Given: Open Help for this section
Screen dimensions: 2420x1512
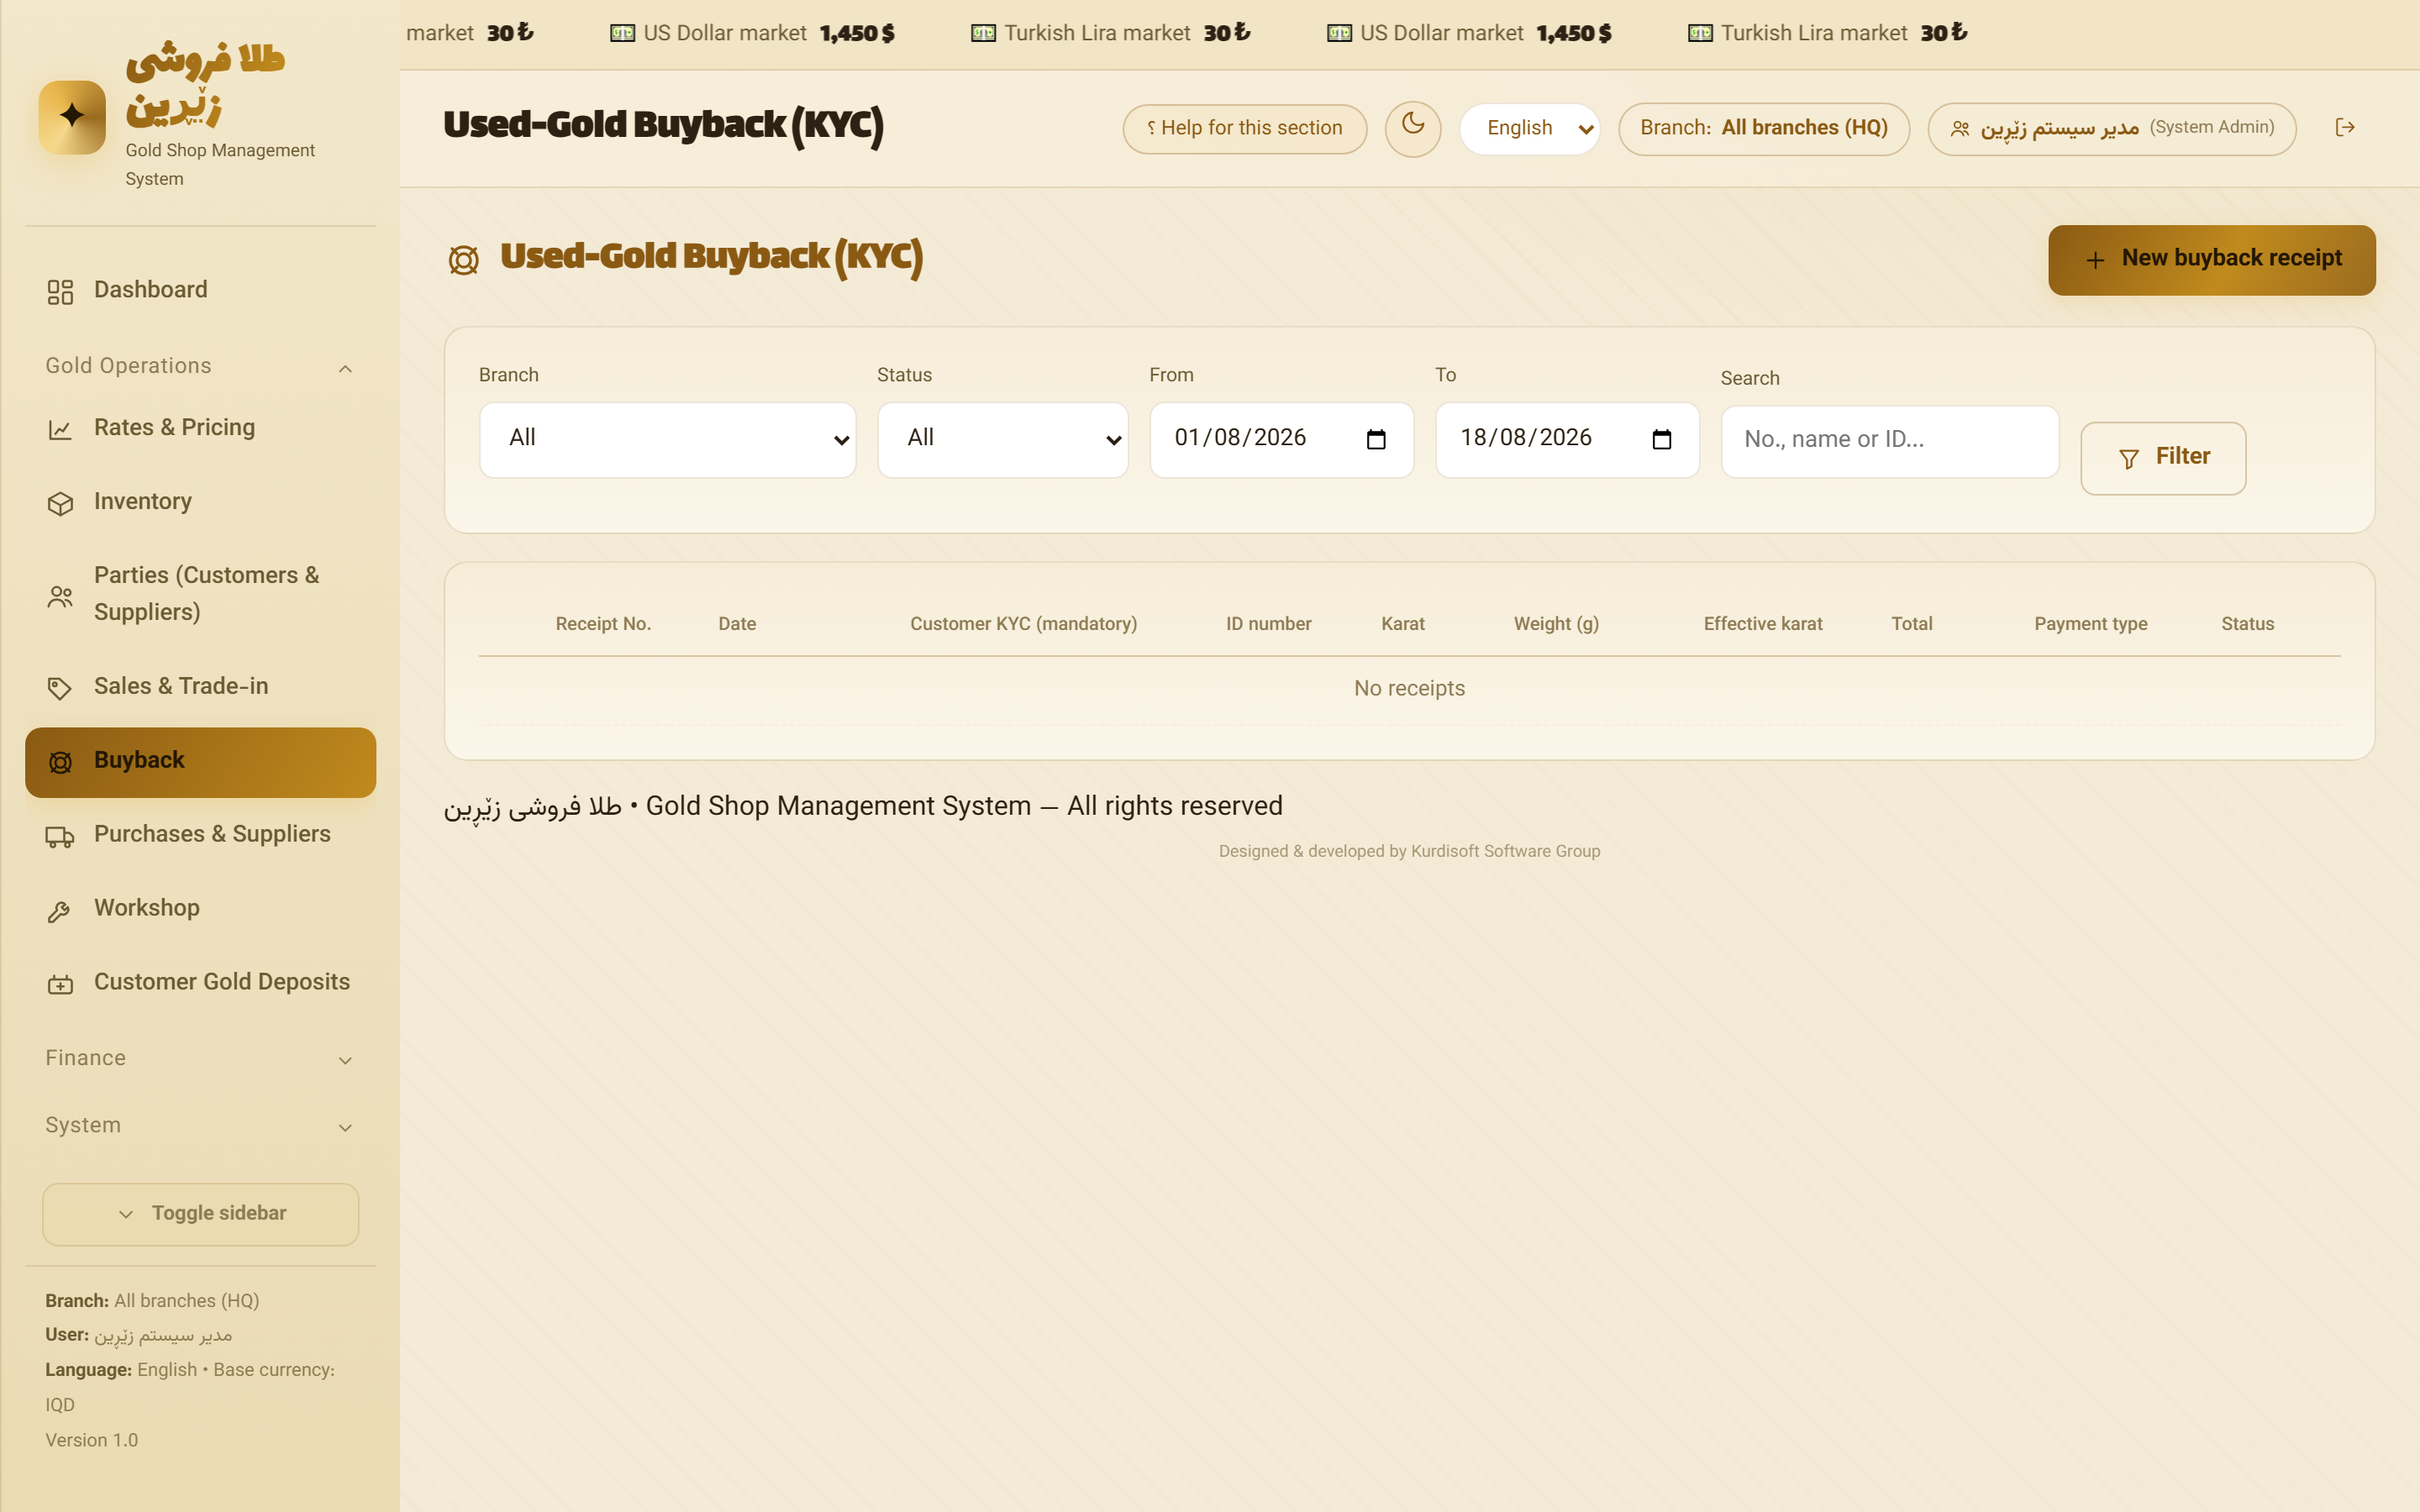Looking at the screenshot, I should pyautogui.click(x=1244, y=129).
